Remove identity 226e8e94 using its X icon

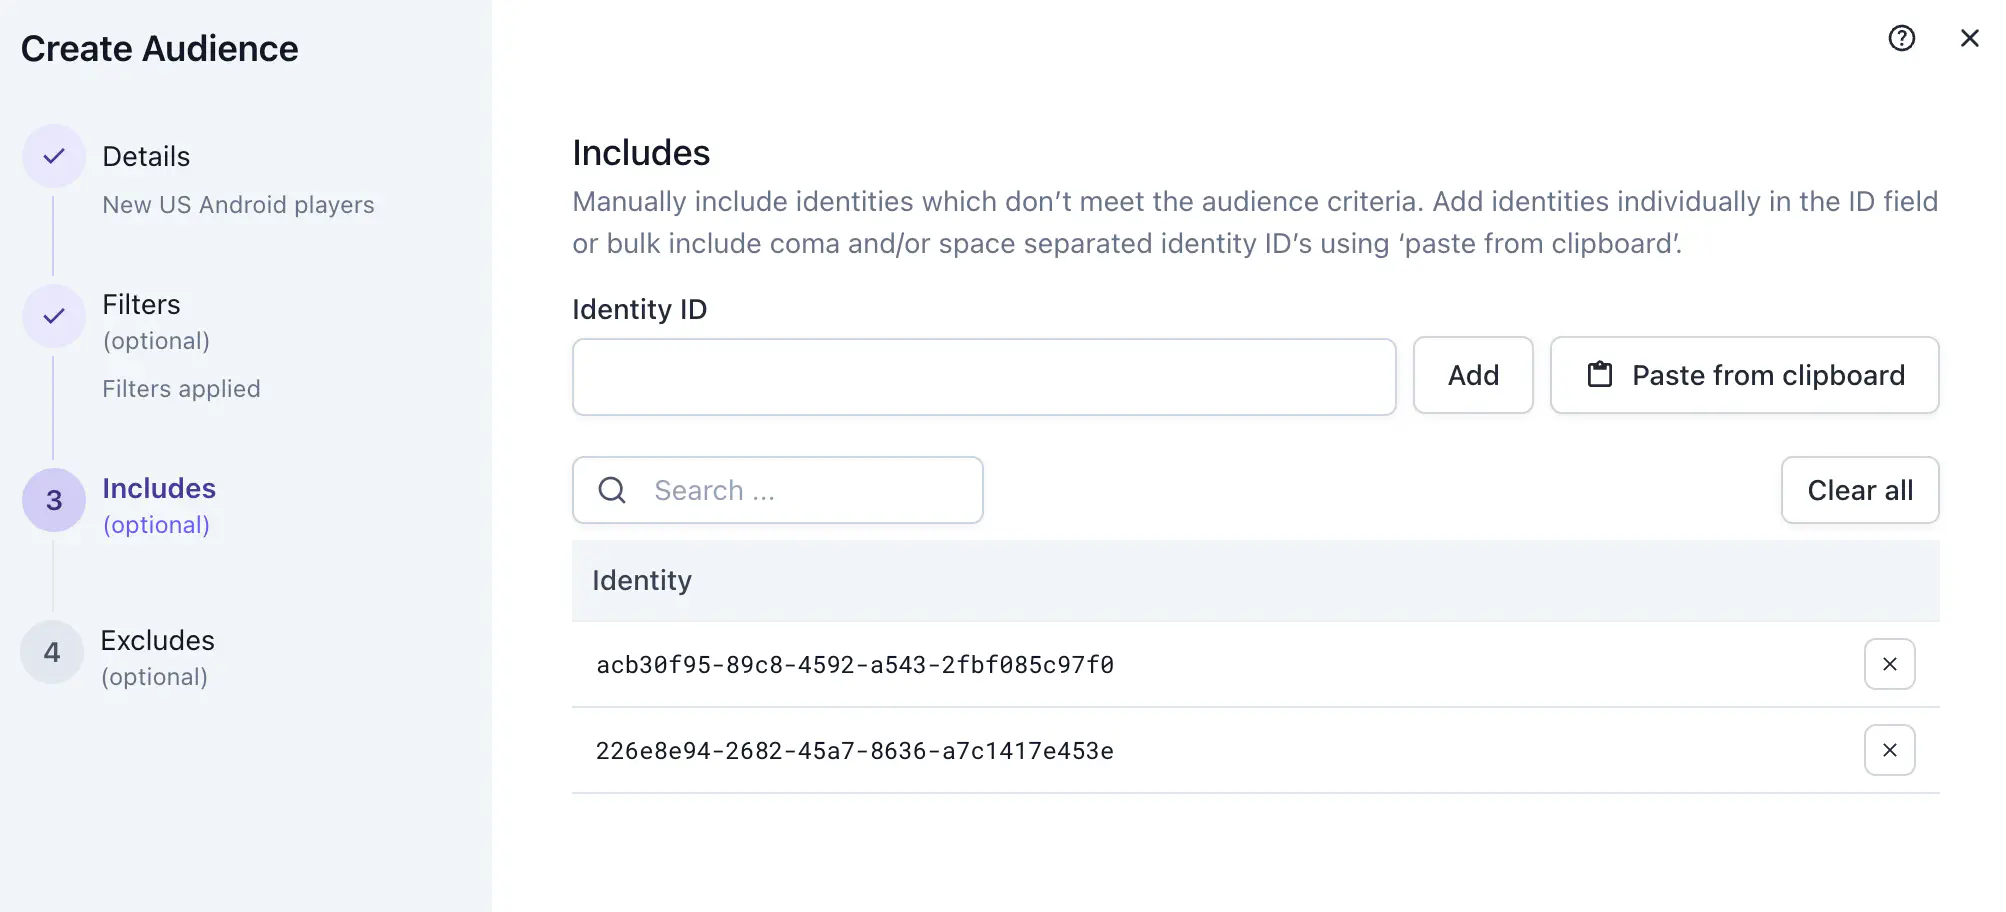coord(1889,750)
